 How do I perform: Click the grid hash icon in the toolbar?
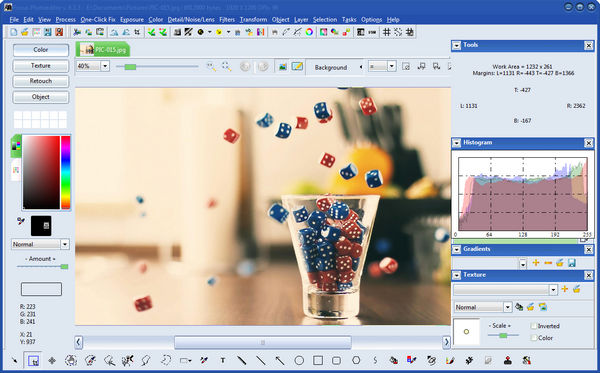tap(386, 32)
